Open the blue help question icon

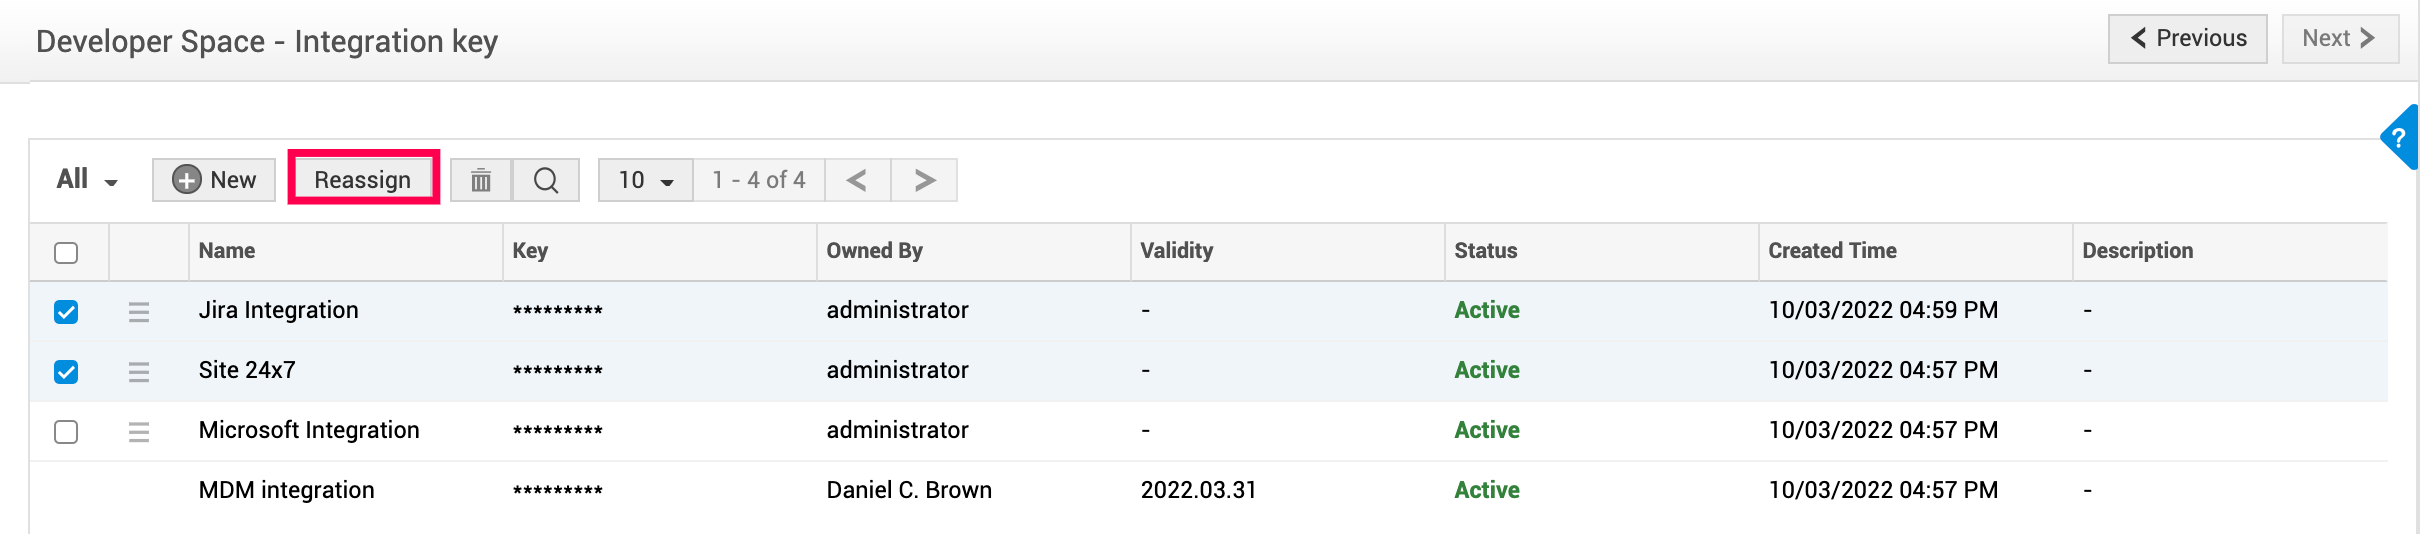click(2399, 138)
